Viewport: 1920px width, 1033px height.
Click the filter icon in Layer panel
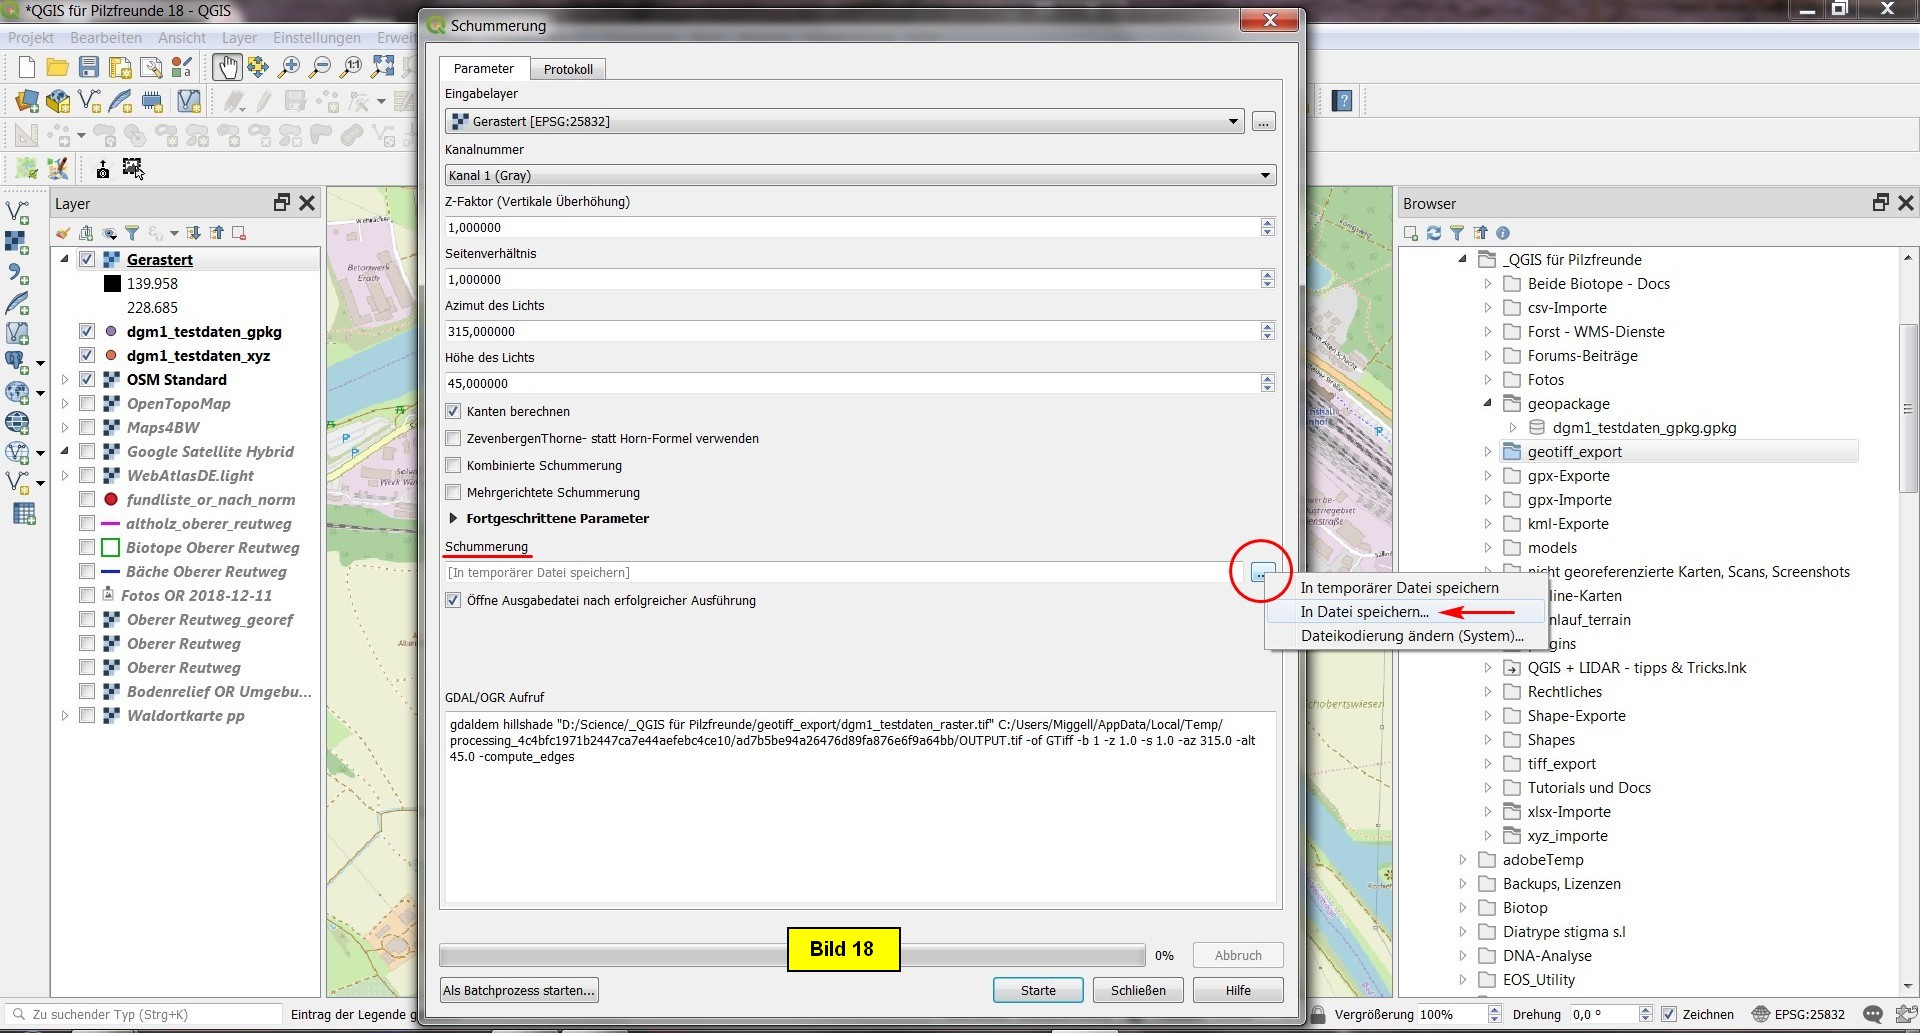click(x=132, y=233)
